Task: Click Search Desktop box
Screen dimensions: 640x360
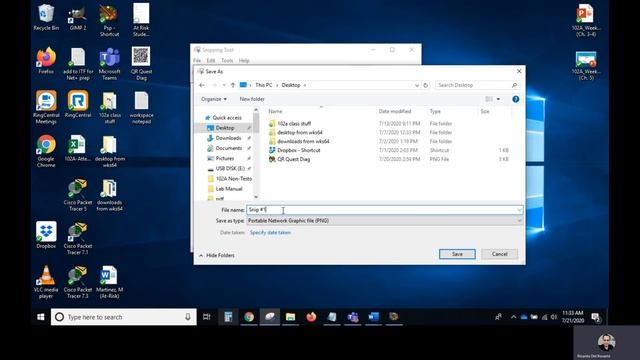Action: [477, 85]
